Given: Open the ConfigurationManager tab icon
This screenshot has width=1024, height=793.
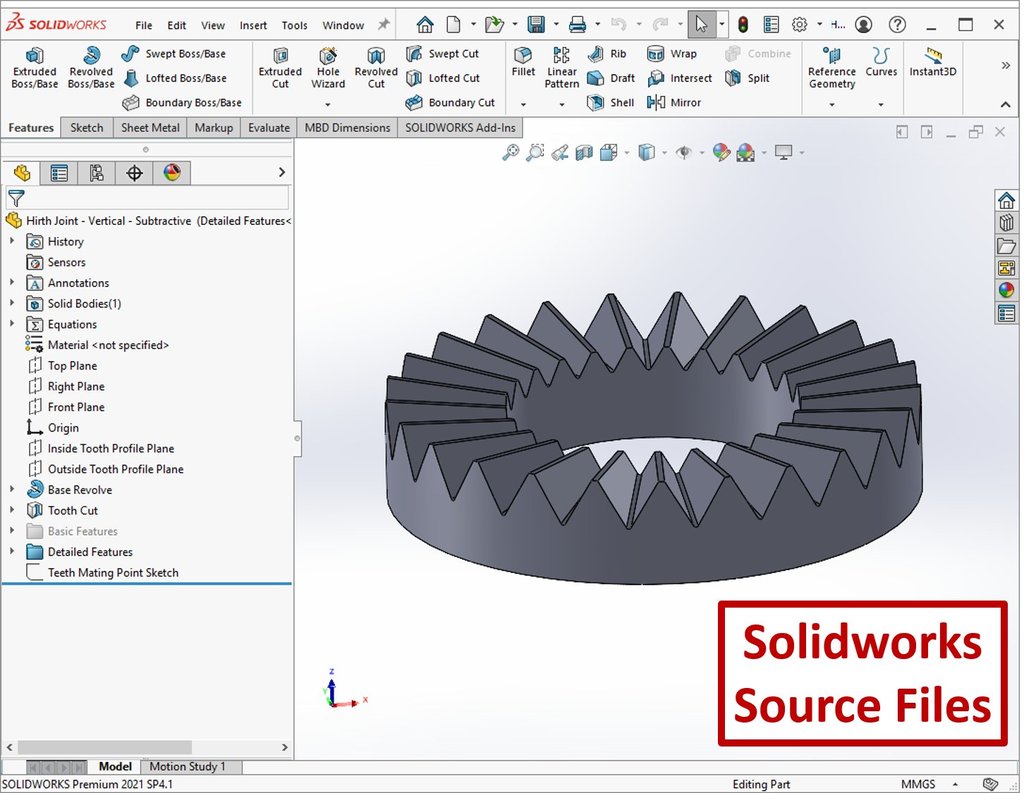Looking at the screenshot, I should tap(96, 173).
